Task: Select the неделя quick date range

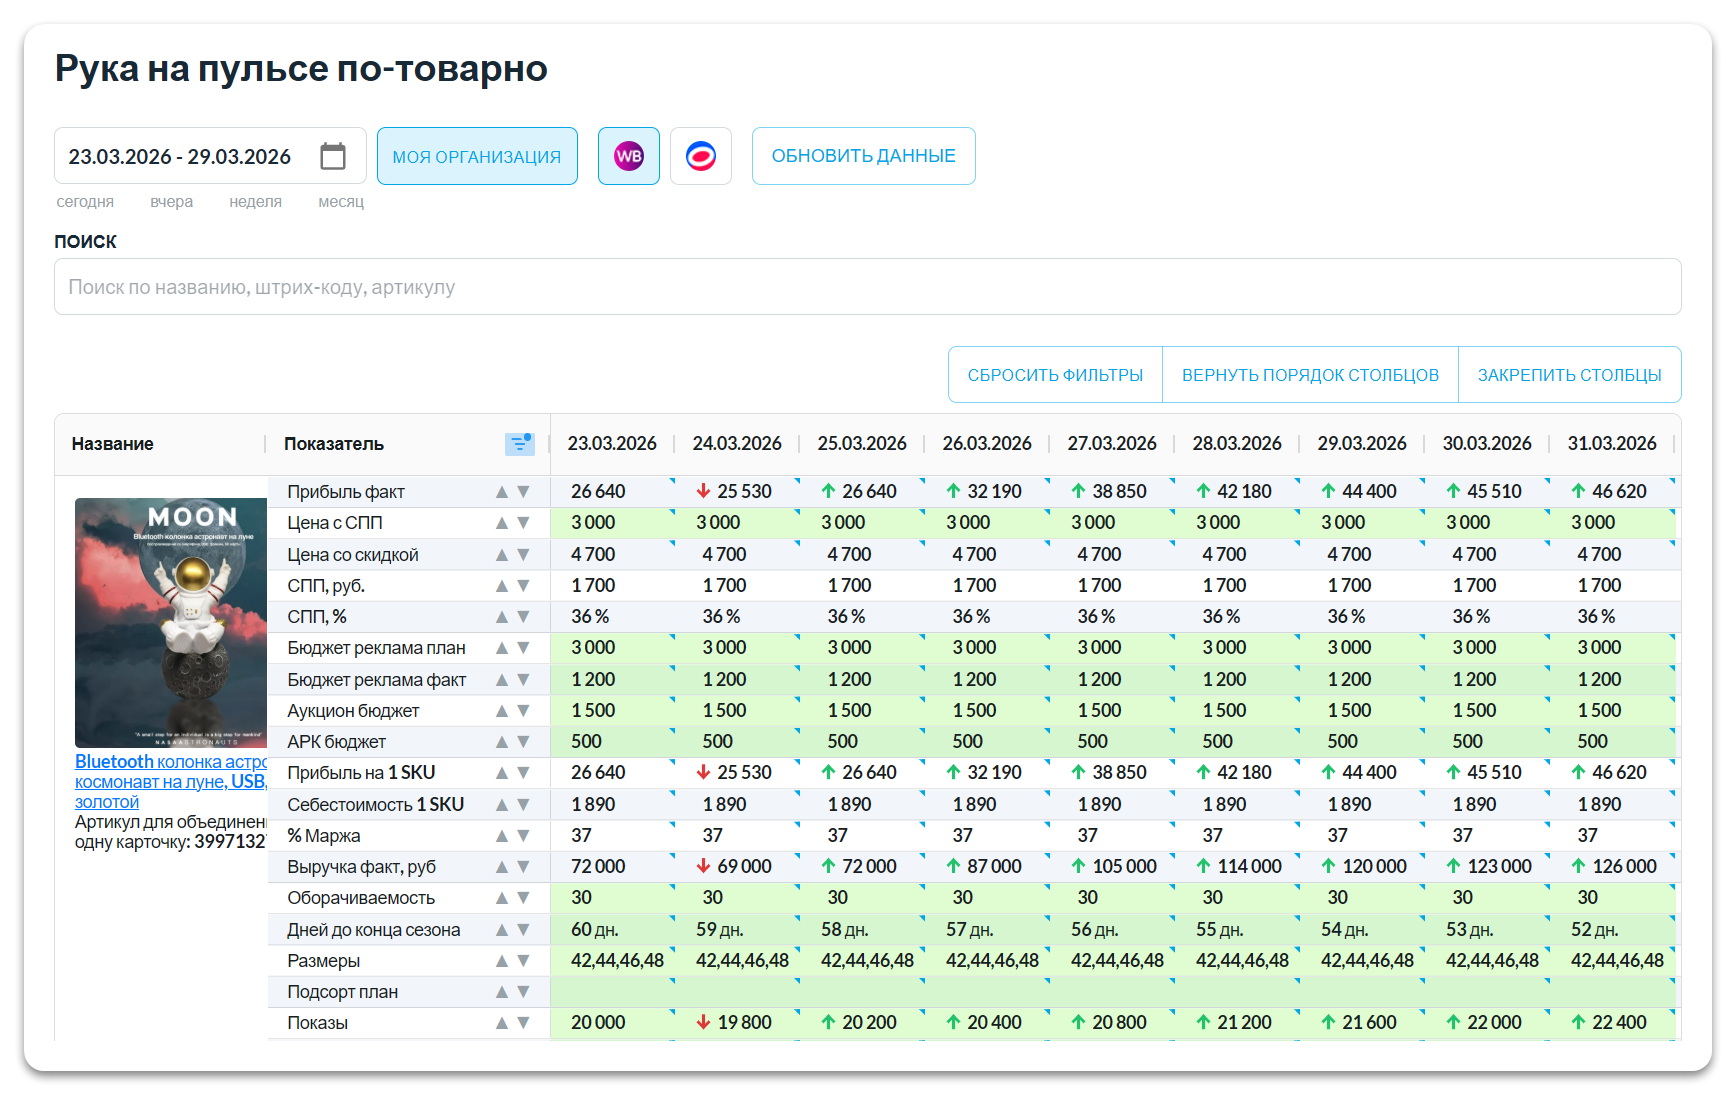Action: pyautogui.click(x=255, y=202)
